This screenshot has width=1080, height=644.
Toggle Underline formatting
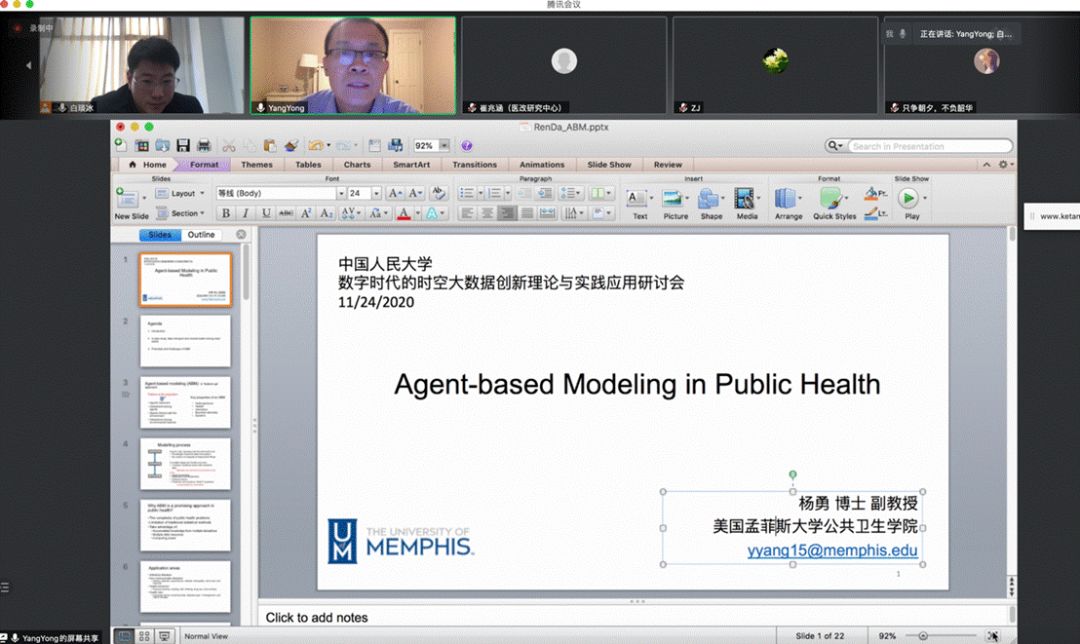tap(266, 213)
